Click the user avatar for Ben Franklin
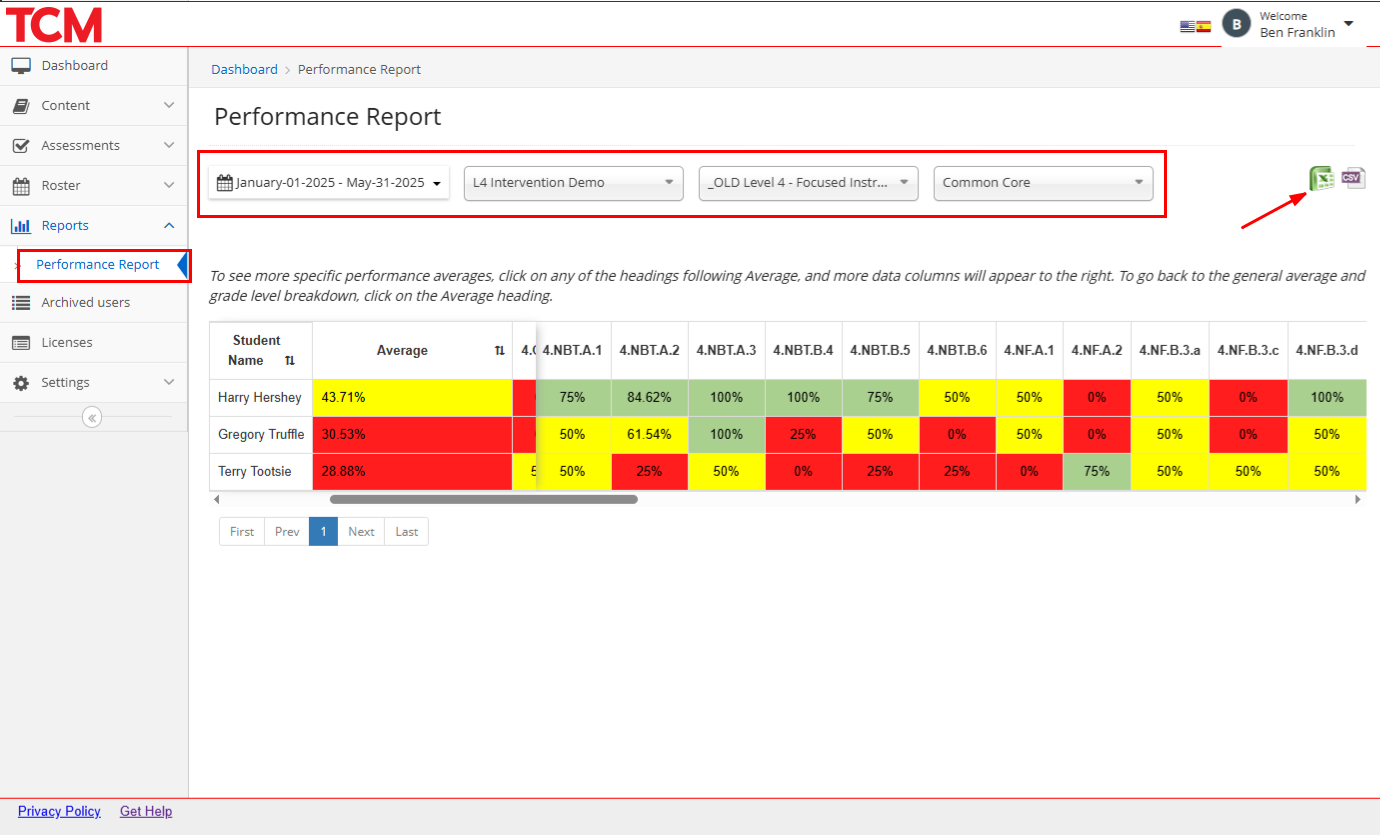1380x835 pixels. coord(1237,25)
